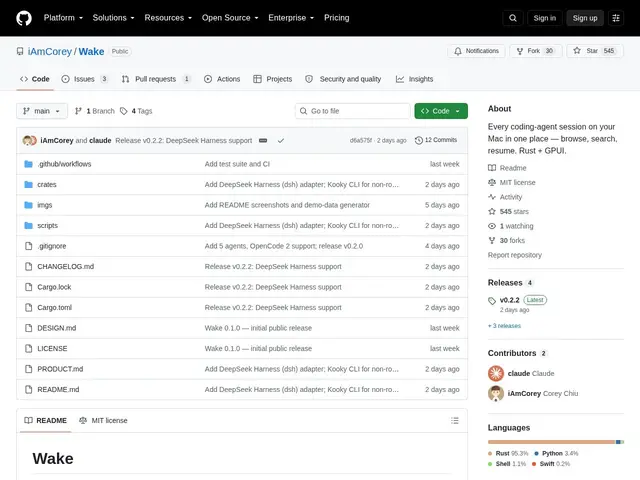Expand the Resources menu
The image size is (640, 480).
click(x=168, y=18)
